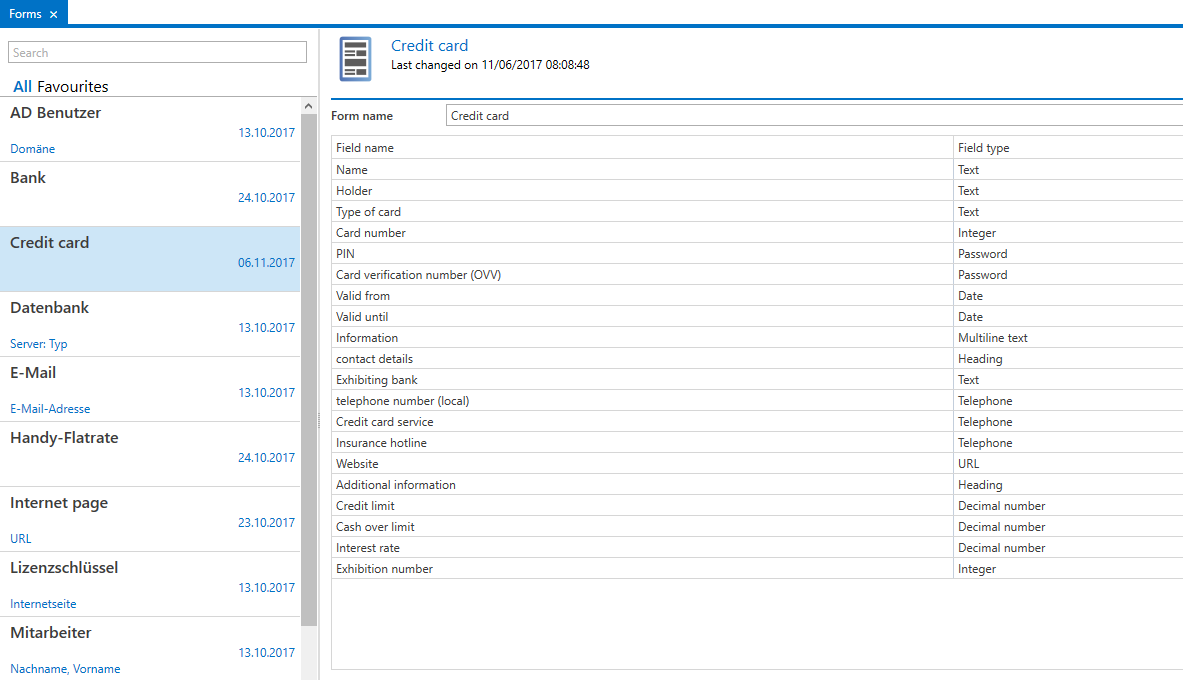Click the Credit card form icon
The width and height of the screenshot is (1183, 680).
point(355,58)
